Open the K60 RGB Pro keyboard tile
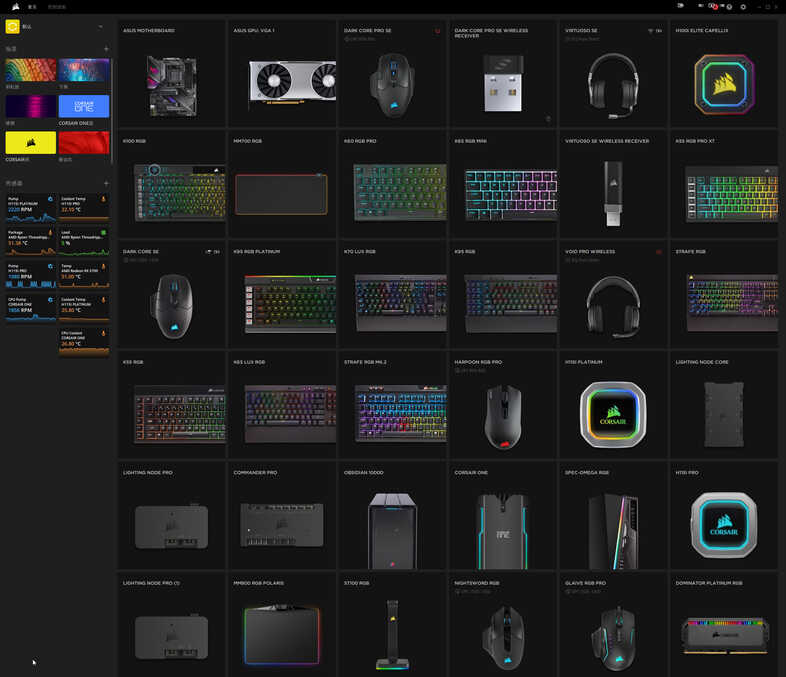The width and height of the screenshot is (786, 677). (392, 184)
